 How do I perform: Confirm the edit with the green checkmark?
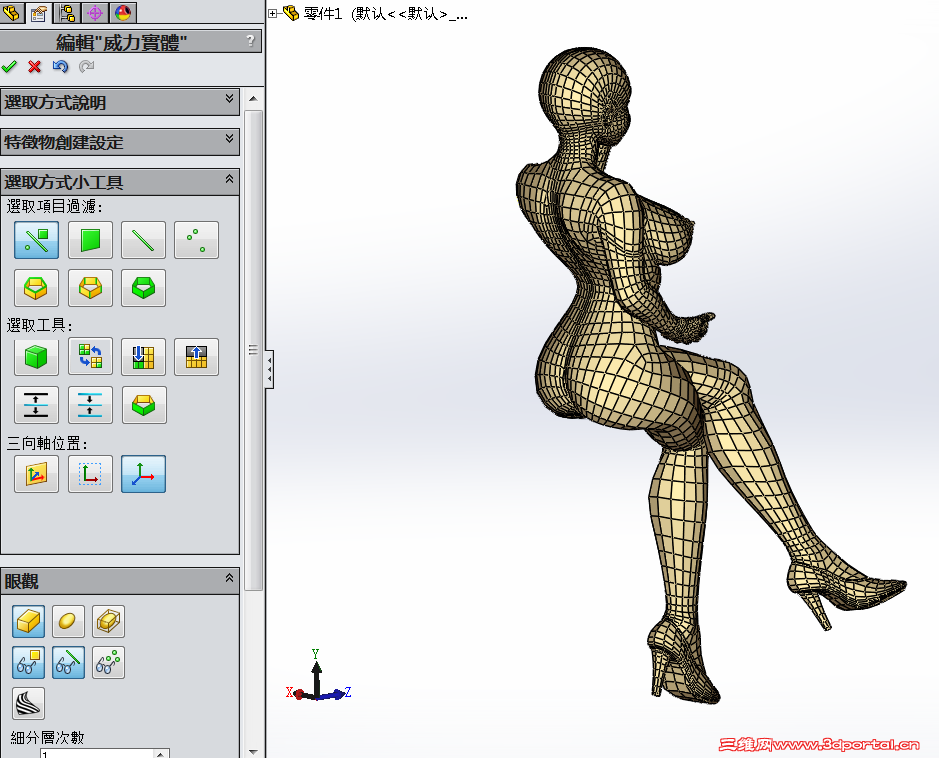click(9, 66)
